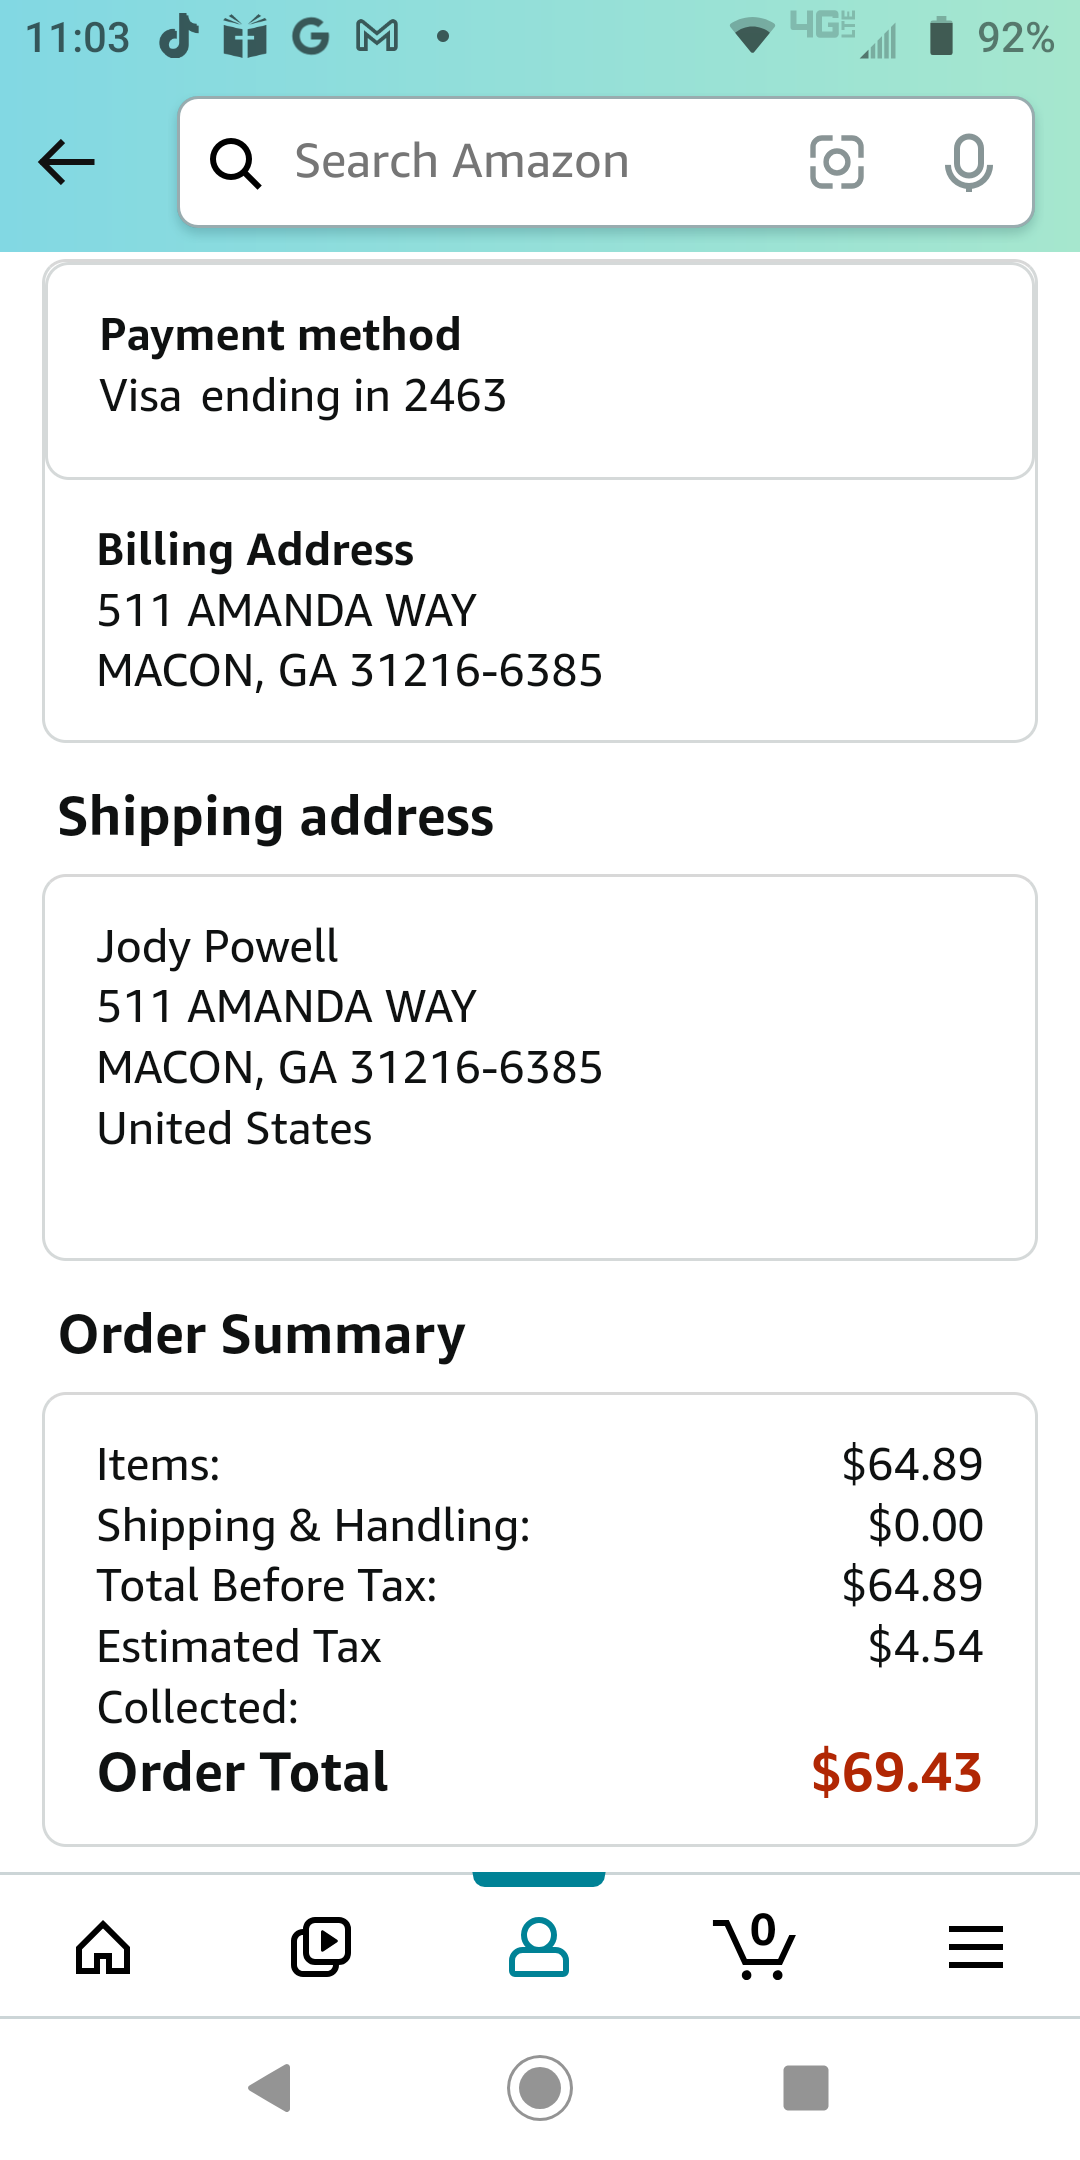1080x2160 pixels.
Task: Open the camera lens scan icon
Action: click(836, 162)
